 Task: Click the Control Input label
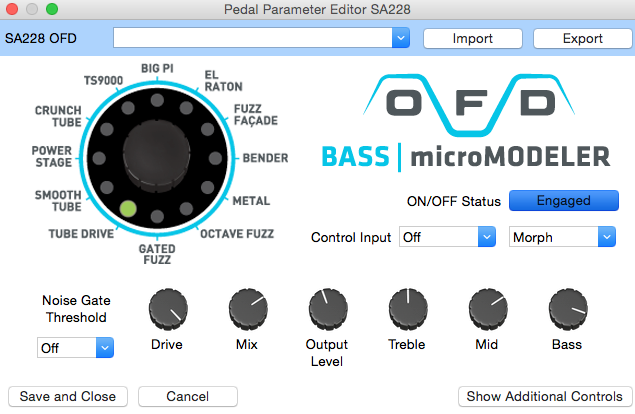pos(351,237)
